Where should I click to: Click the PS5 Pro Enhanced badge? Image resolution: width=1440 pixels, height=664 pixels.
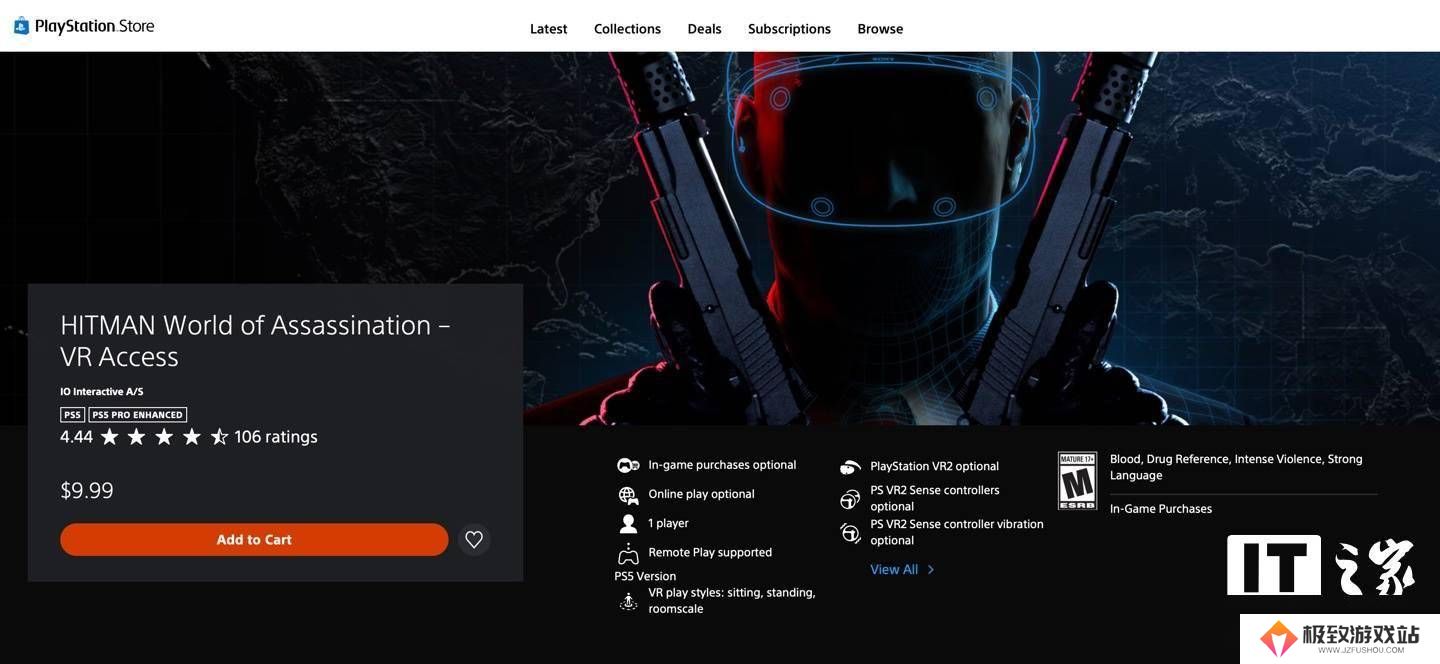tap(138, 415)
